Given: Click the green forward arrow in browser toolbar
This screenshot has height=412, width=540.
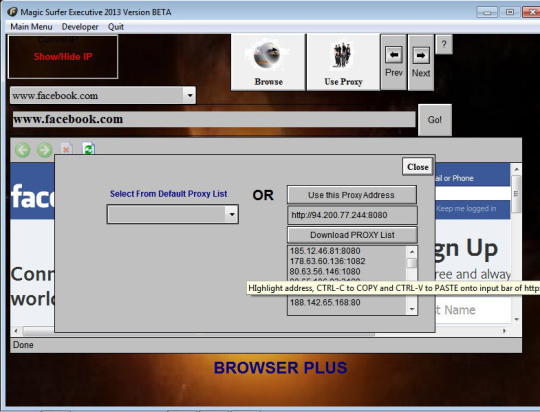Looking at the screenshot, I should [45, 150].
